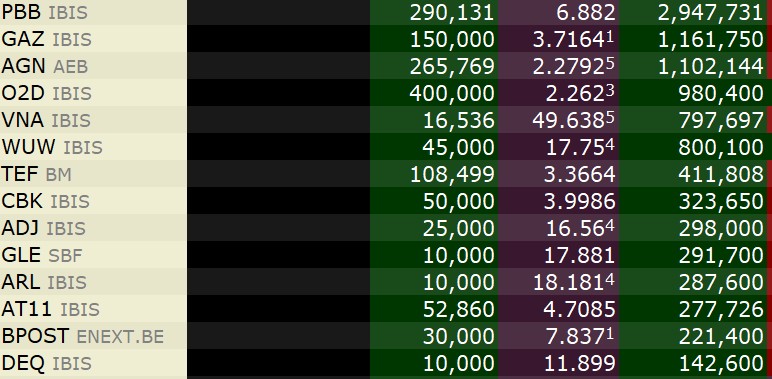Select the ARL IBIS ticker

click(x=44, y=283)
